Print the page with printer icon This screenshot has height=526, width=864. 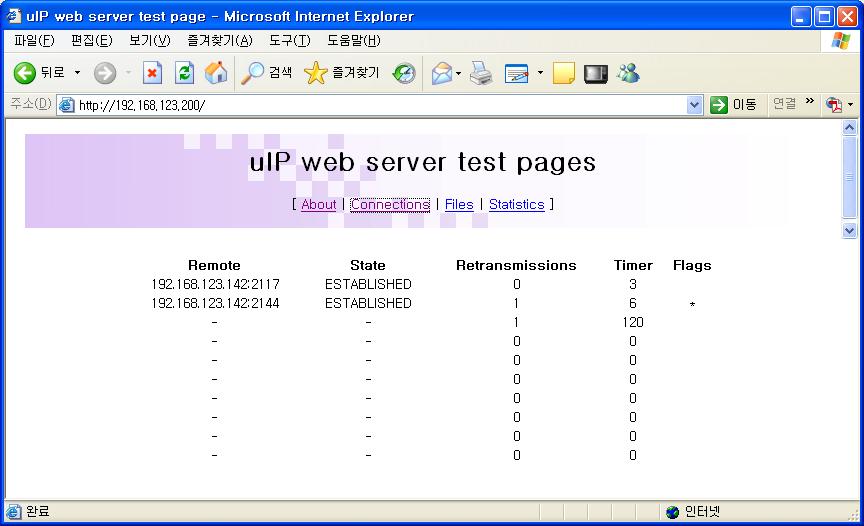(481, 73)
